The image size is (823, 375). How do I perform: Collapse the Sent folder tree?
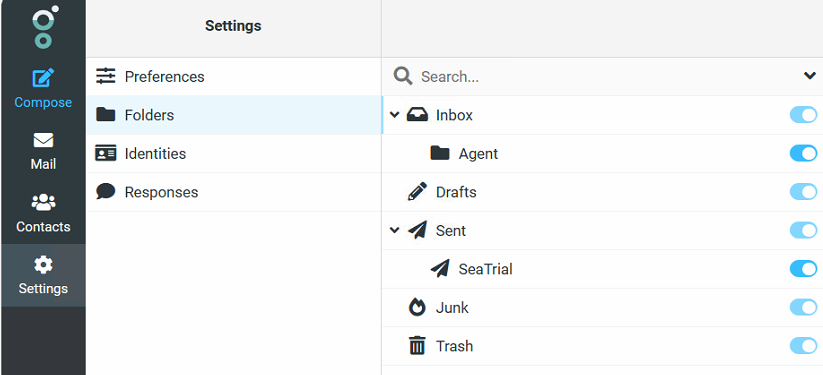click(x=395, y=230)
